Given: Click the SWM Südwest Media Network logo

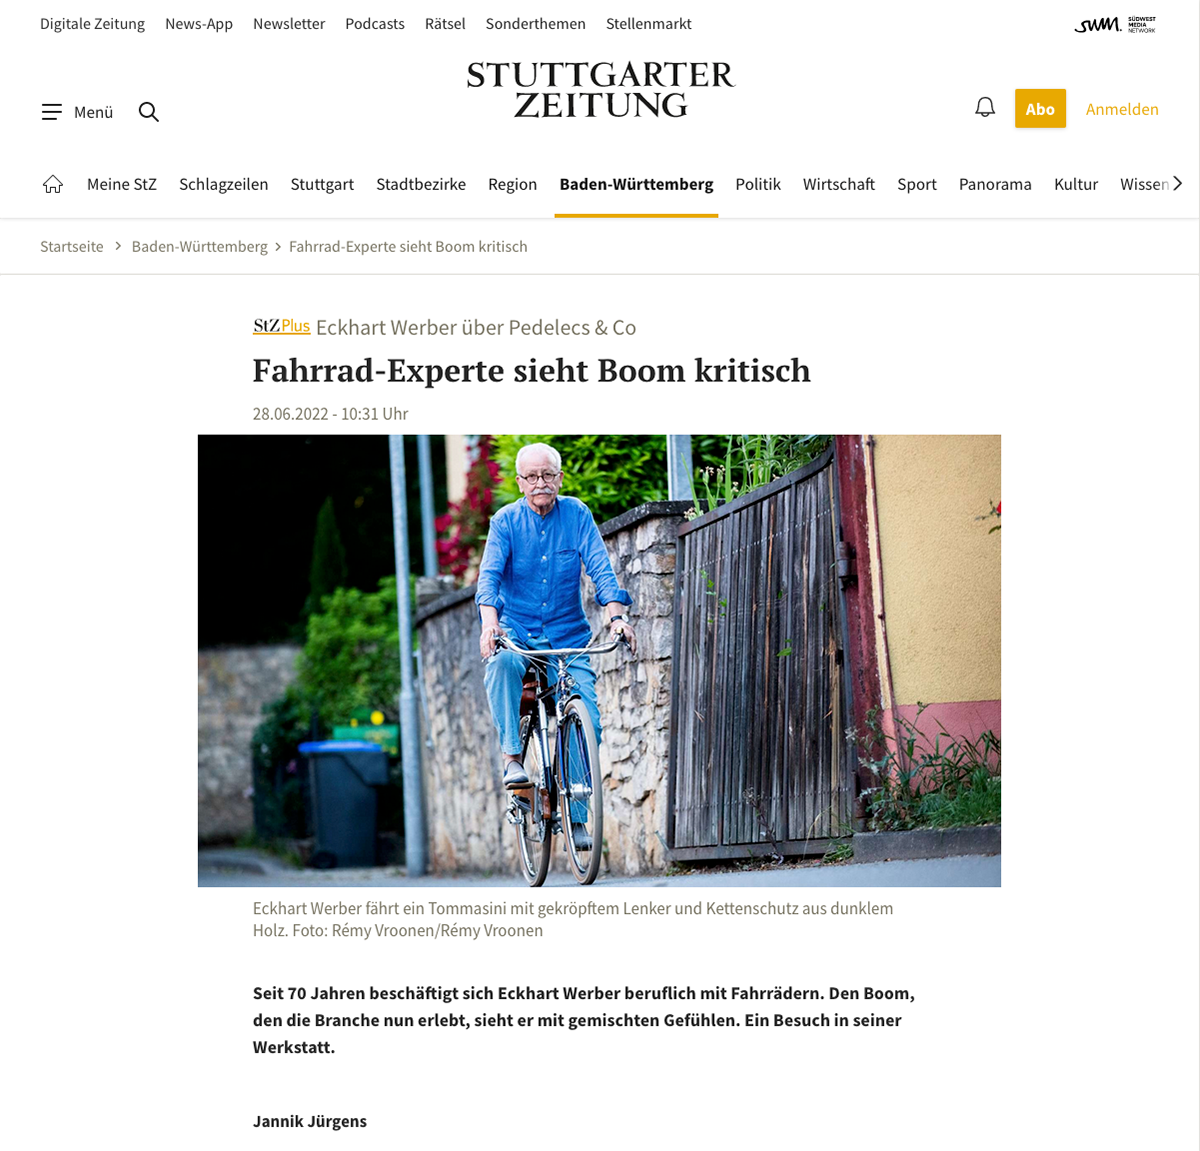Looking at the screenshot, I should [x=1115, y=25].
